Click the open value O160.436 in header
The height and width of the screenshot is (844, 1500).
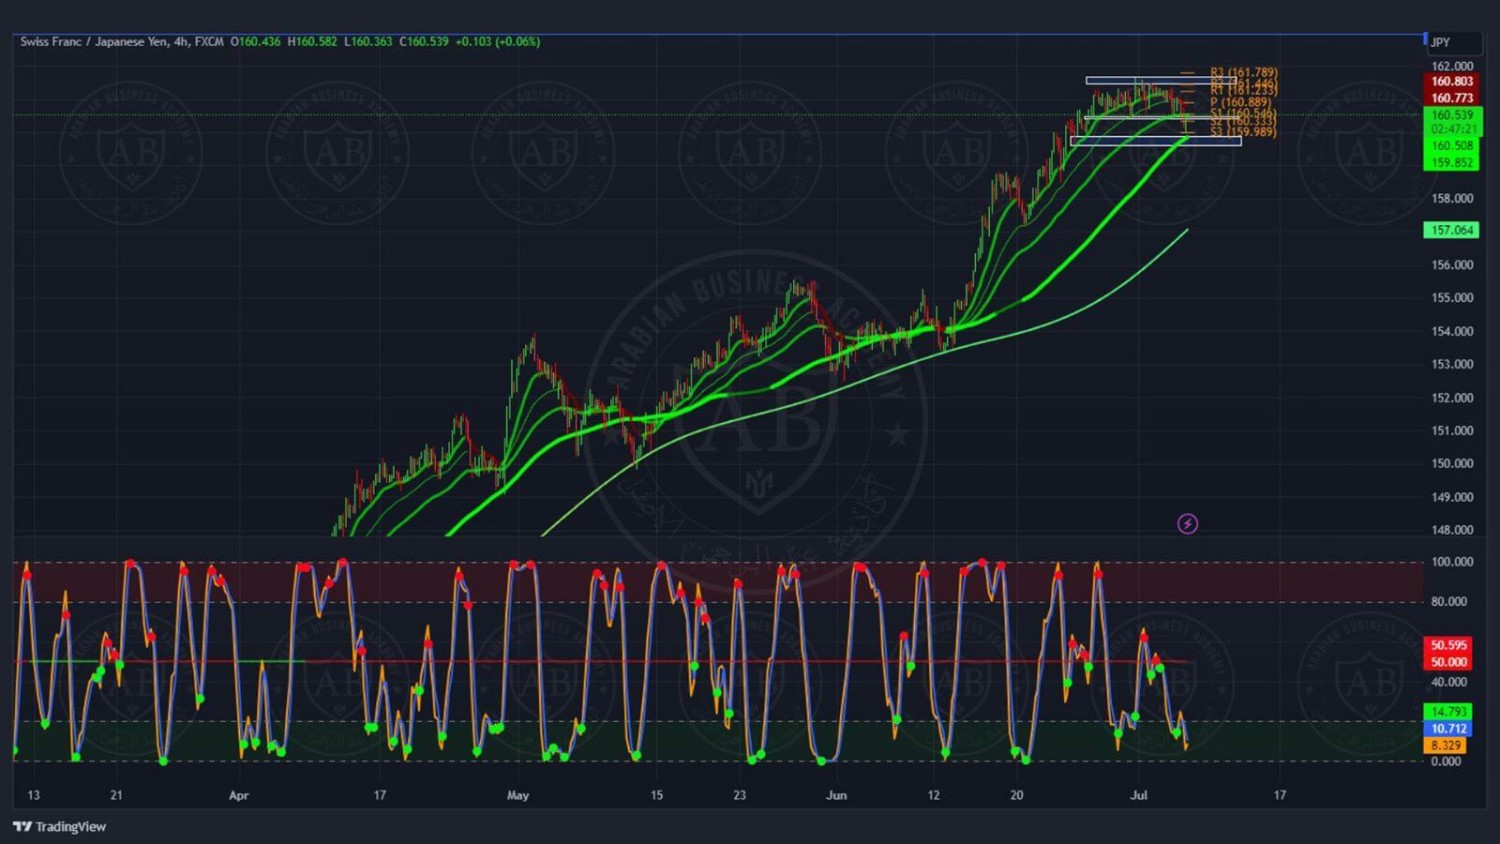(255, 42)
